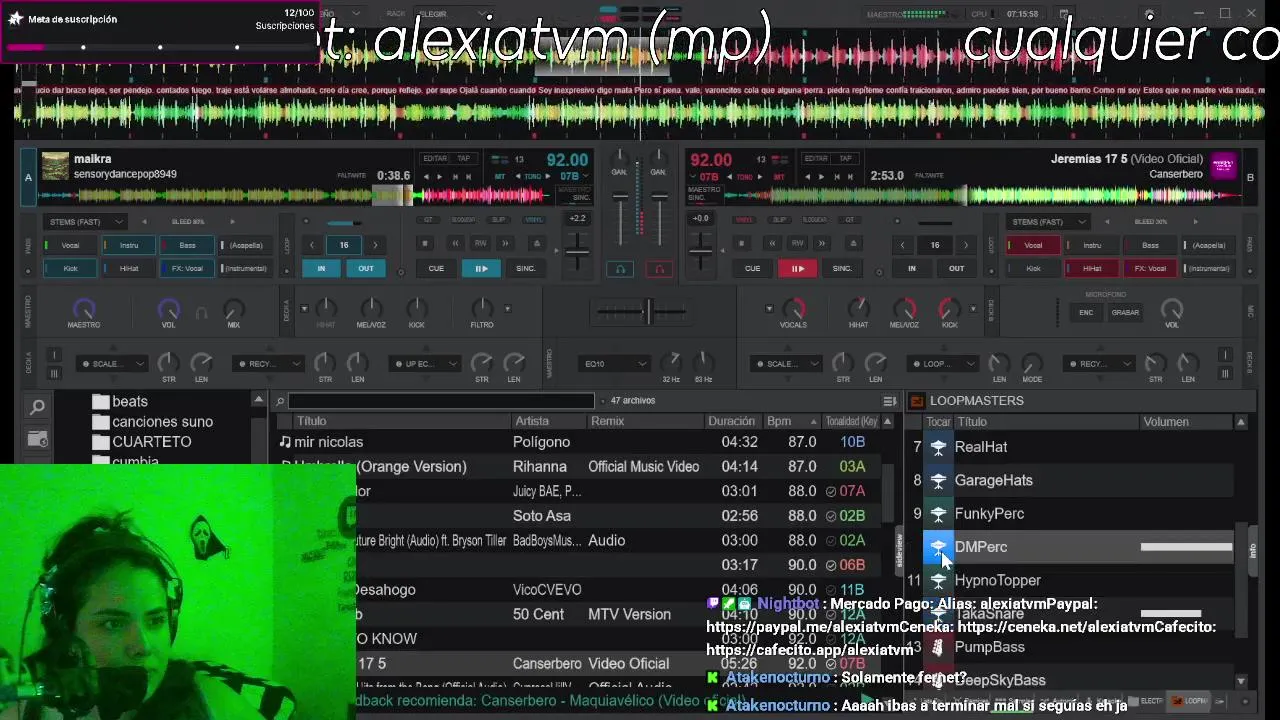
Task: Play the RealHat sample
Action: 938,447
